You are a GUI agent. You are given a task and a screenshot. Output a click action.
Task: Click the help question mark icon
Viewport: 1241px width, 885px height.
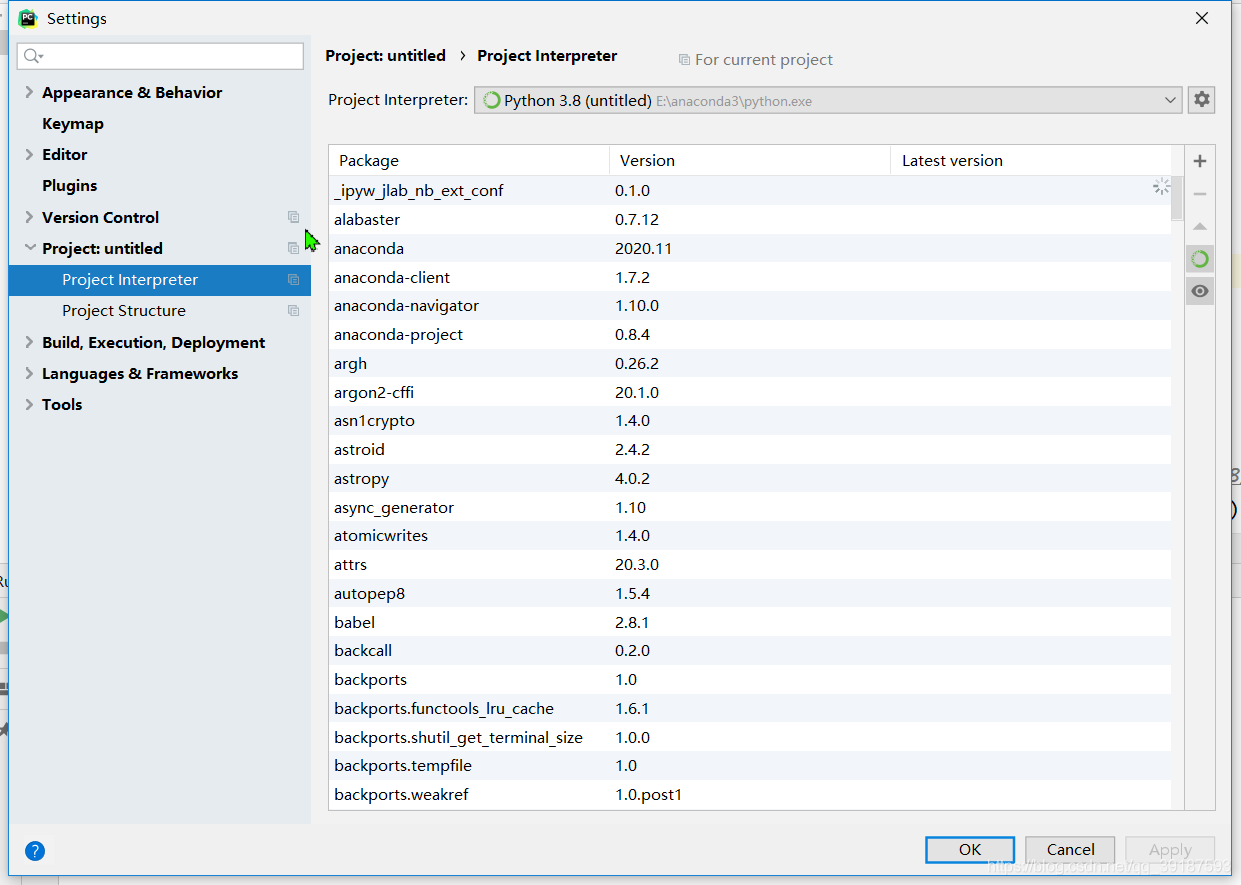35,851
